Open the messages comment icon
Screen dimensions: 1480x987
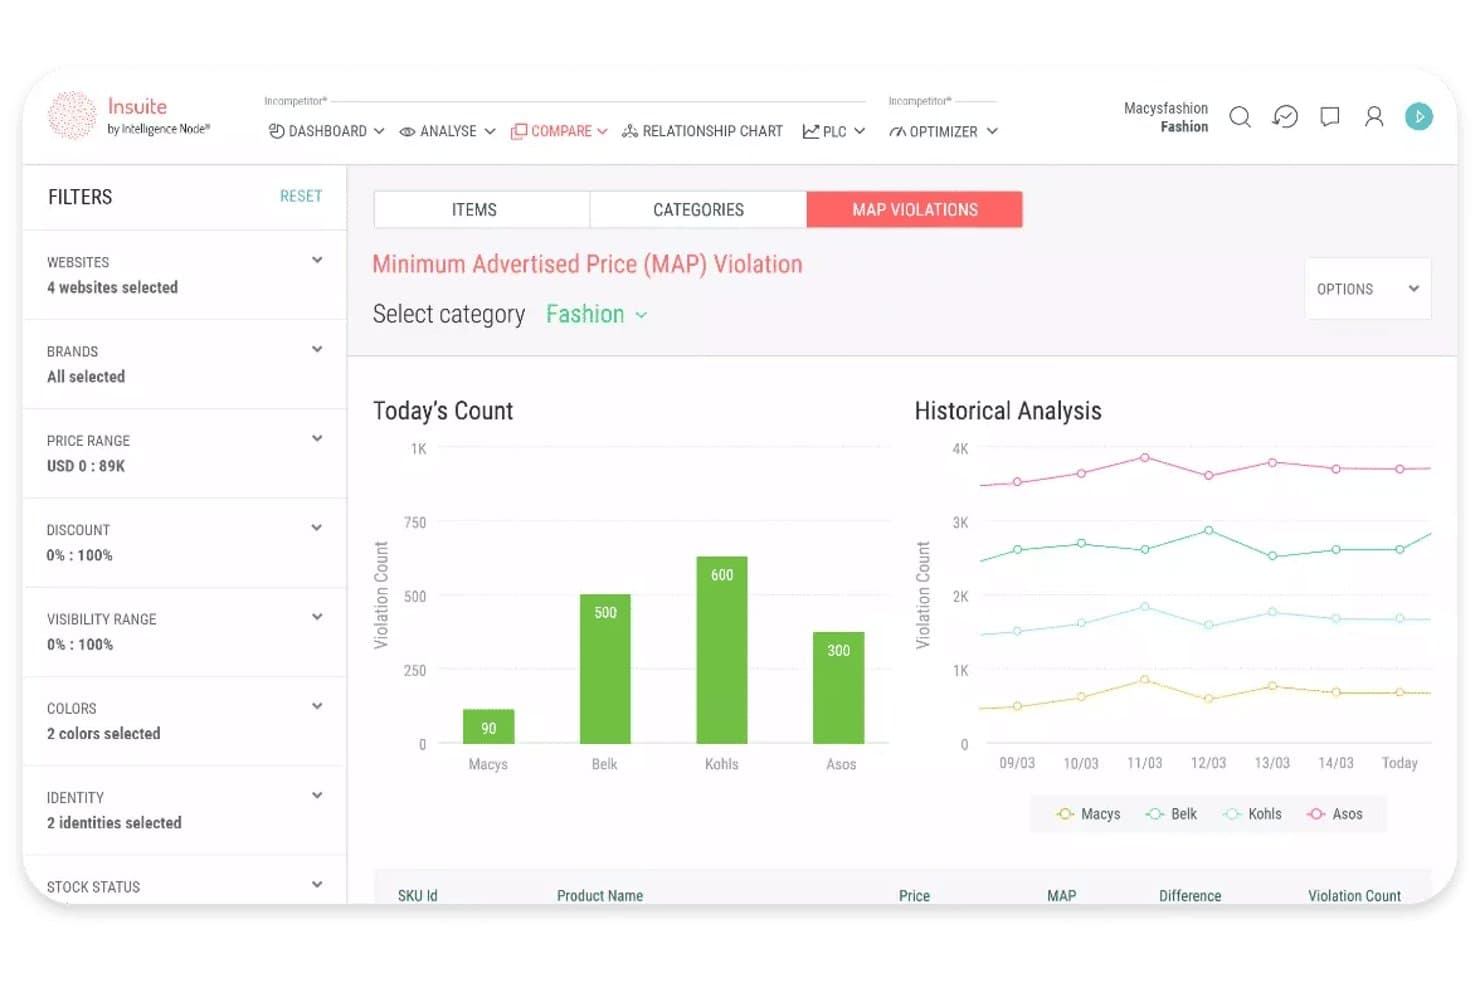[1330, 117]
